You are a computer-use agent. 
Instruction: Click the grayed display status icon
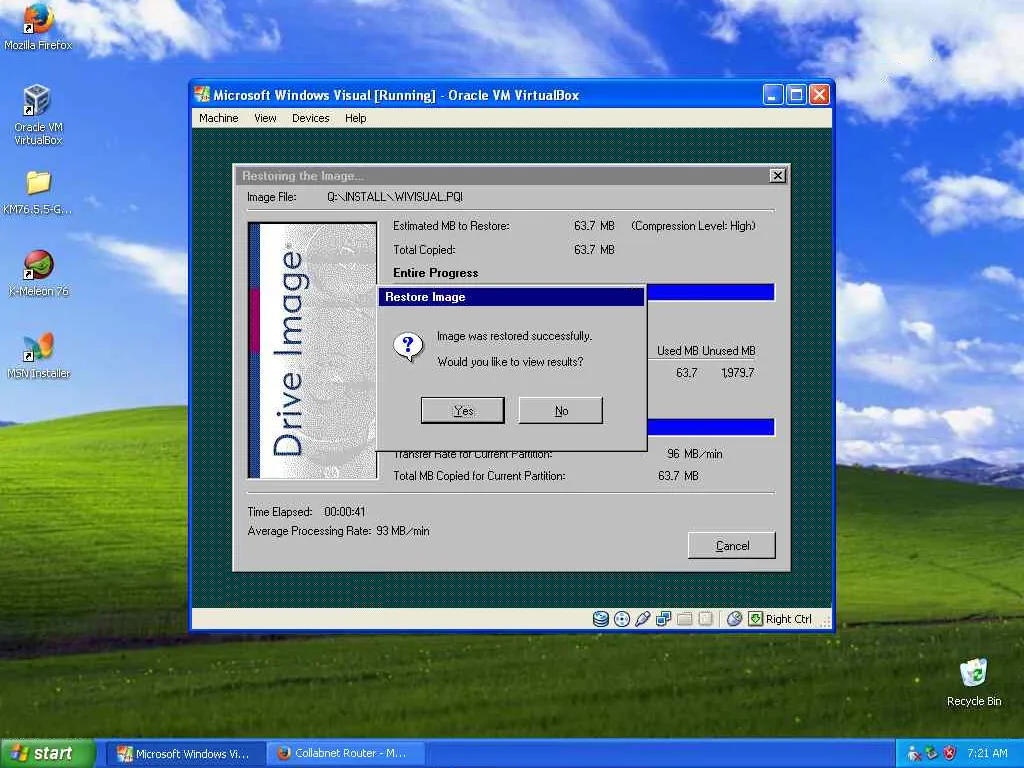pos(705,618)
